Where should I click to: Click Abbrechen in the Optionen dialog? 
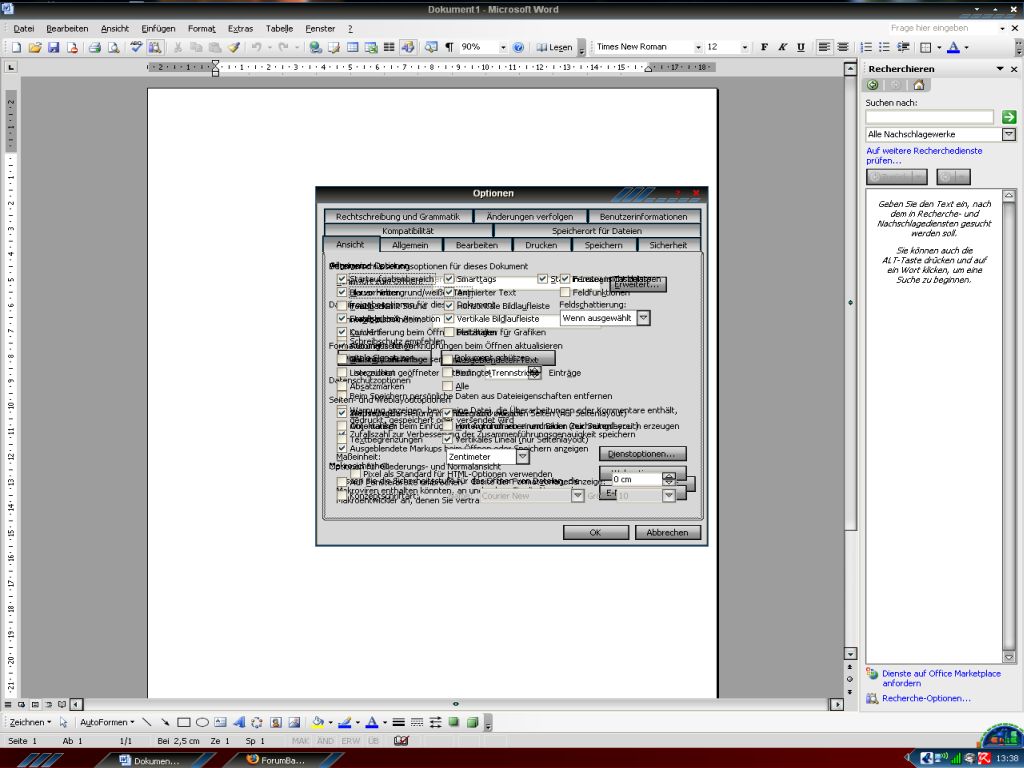tap(667, 532)
